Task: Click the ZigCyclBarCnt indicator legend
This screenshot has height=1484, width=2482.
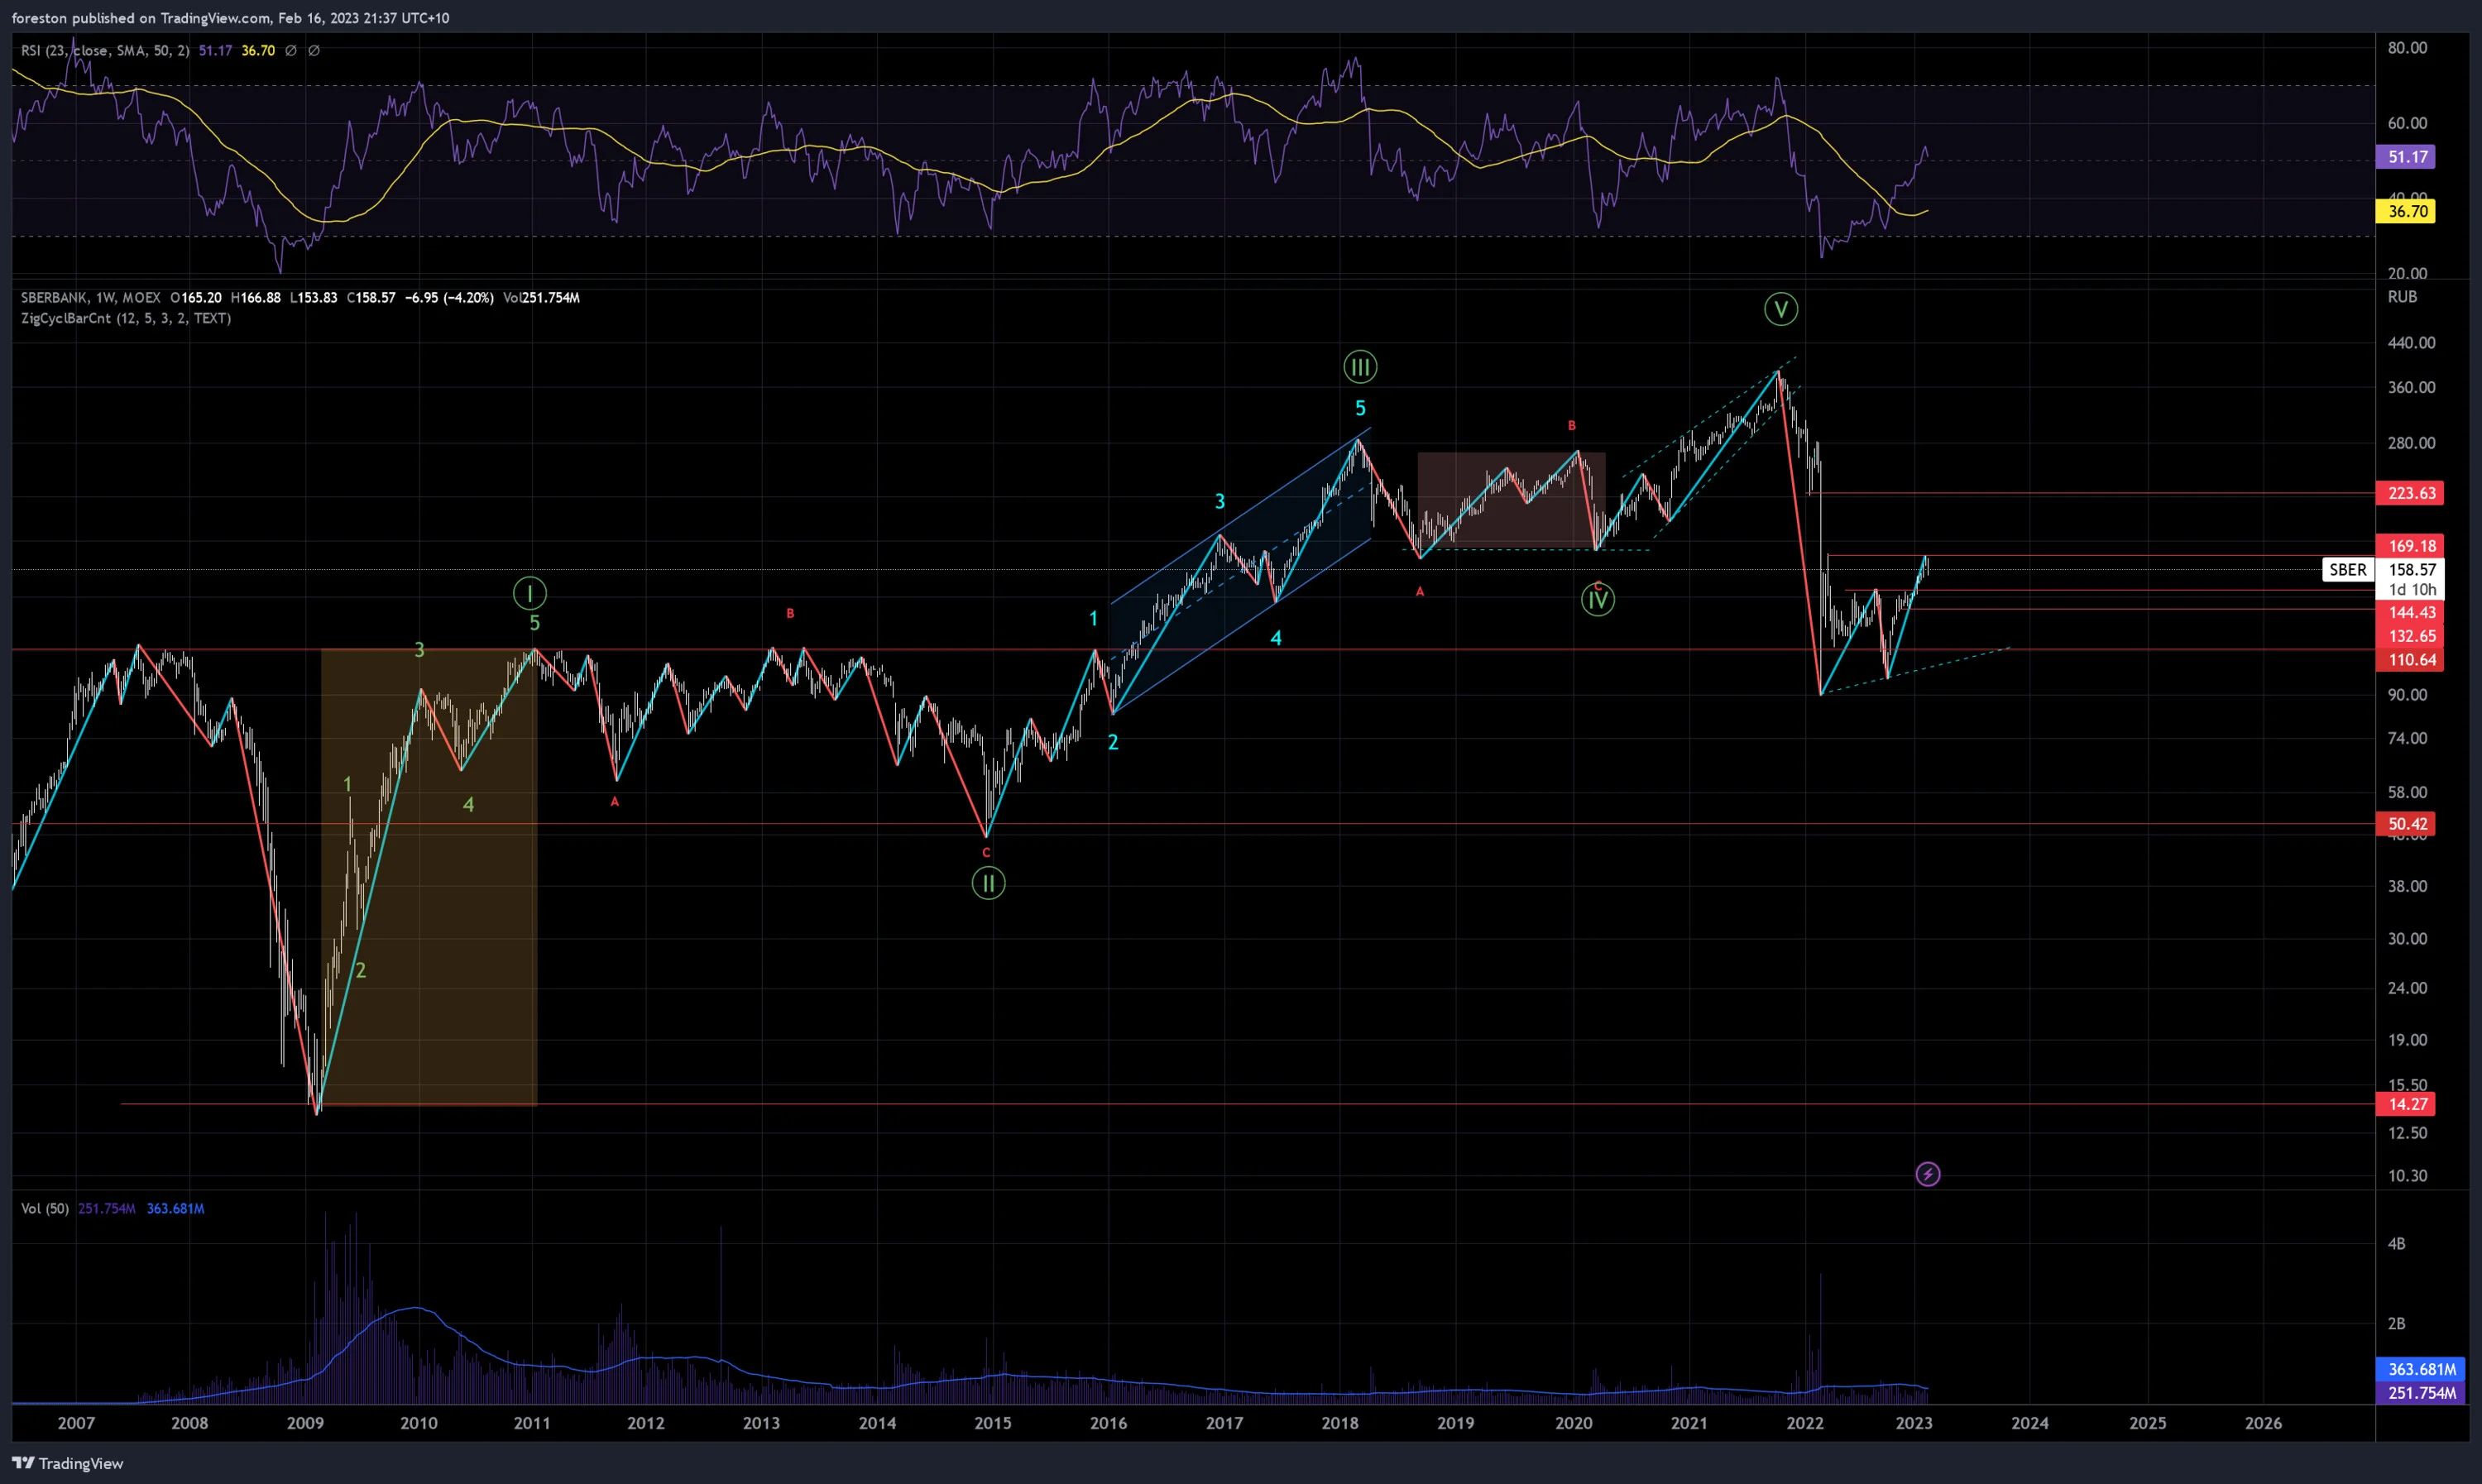Action: click(x=126, y=318)
